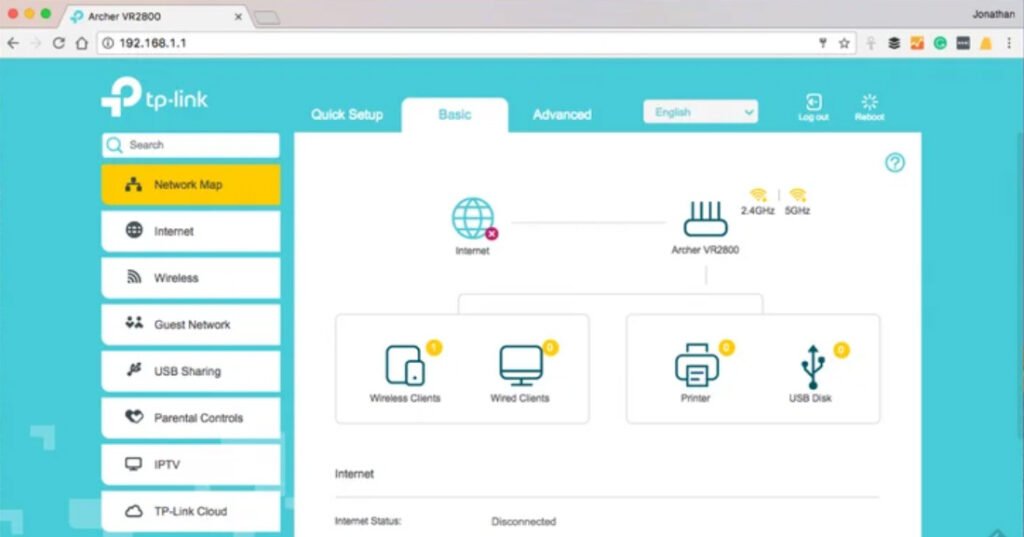The height and width of the screenshot is (537, 1024).
Task: Bookmark page using the star icon
Action: pyautogui.click(x=844, y=43)
